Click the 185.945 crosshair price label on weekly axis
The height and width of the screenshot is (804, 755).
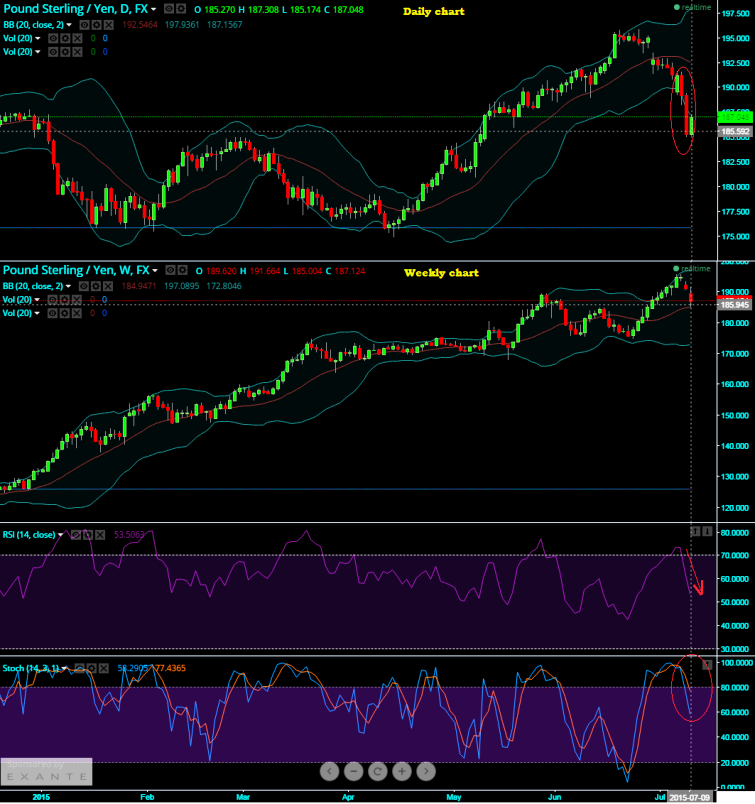[x=735, y=305]
